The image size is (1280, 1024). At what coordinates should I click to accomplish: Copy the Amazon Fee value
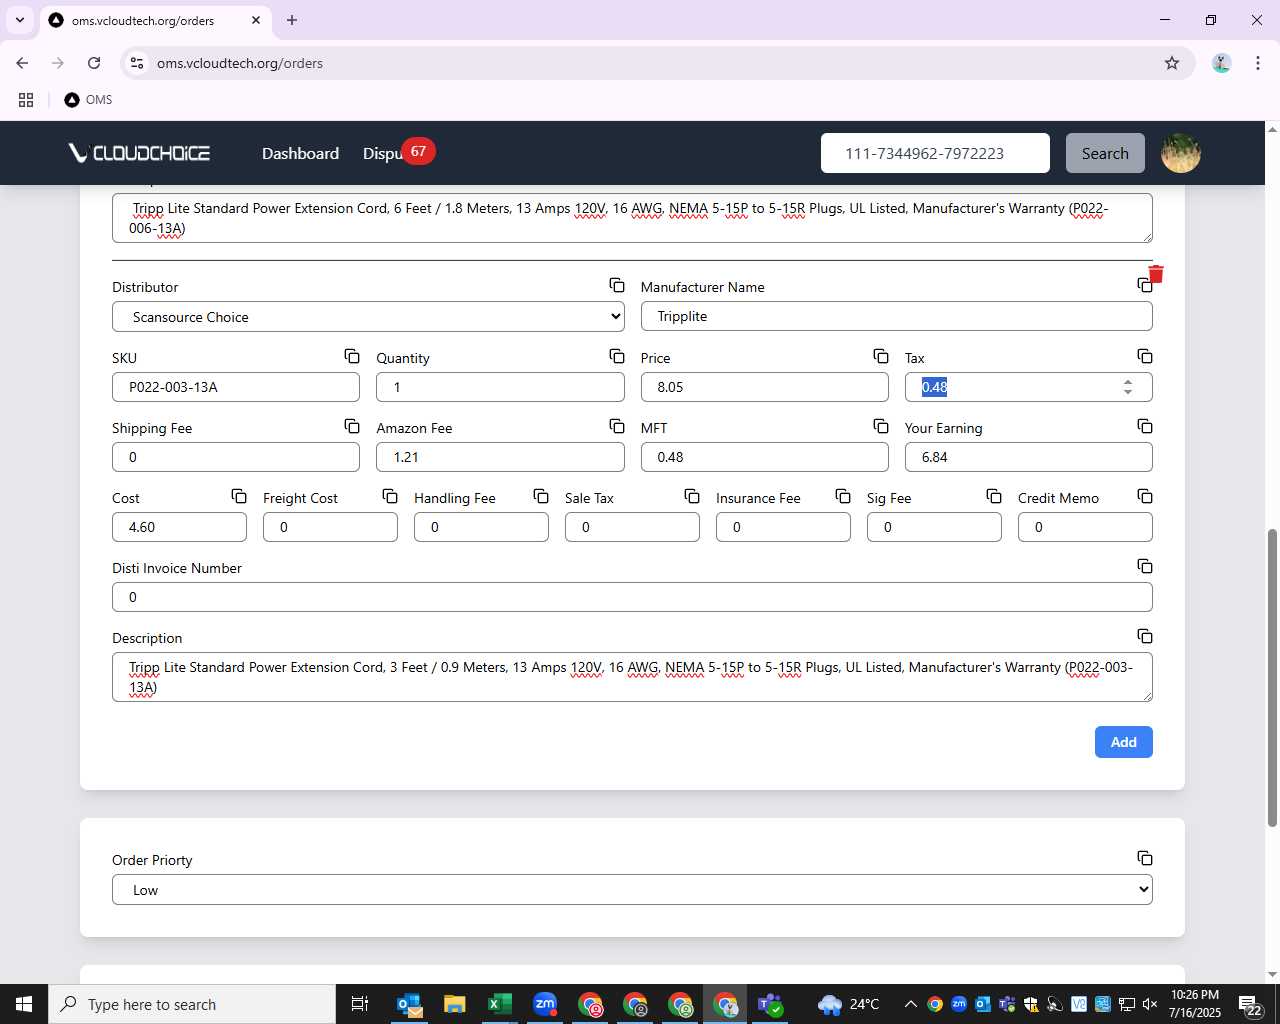click(617, 426)
